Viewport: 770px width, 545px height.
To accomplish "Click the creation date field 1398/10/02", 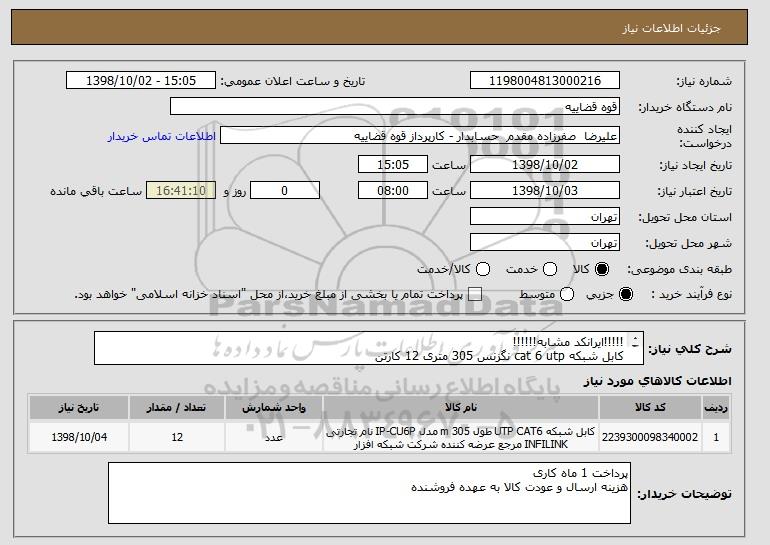I will (545, 164).
